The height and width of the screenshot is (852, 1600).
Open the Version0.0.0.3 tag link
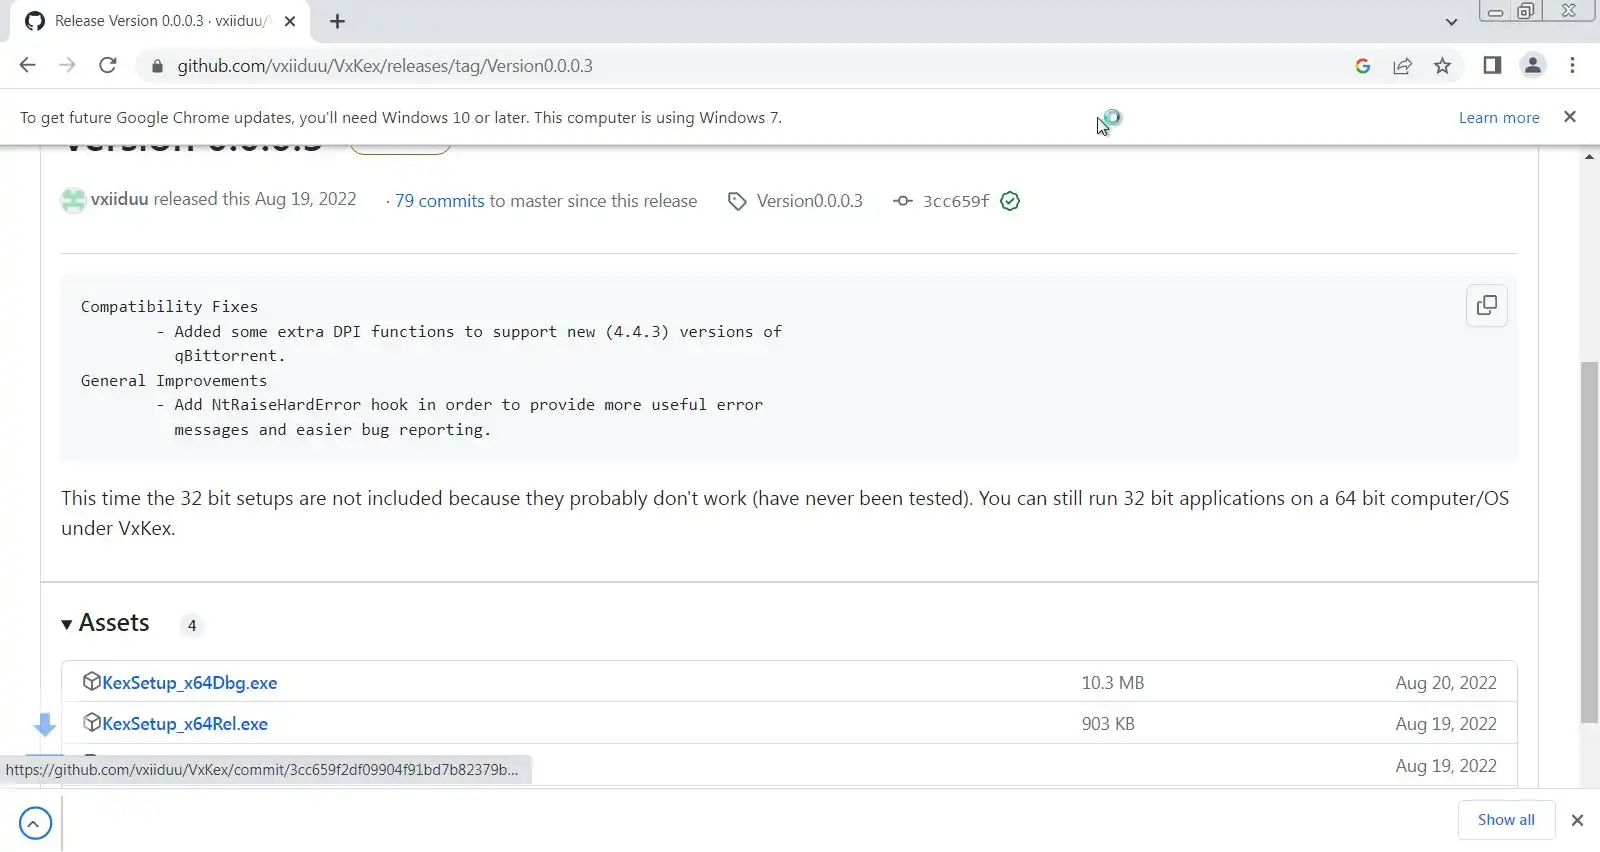point(809,201)
